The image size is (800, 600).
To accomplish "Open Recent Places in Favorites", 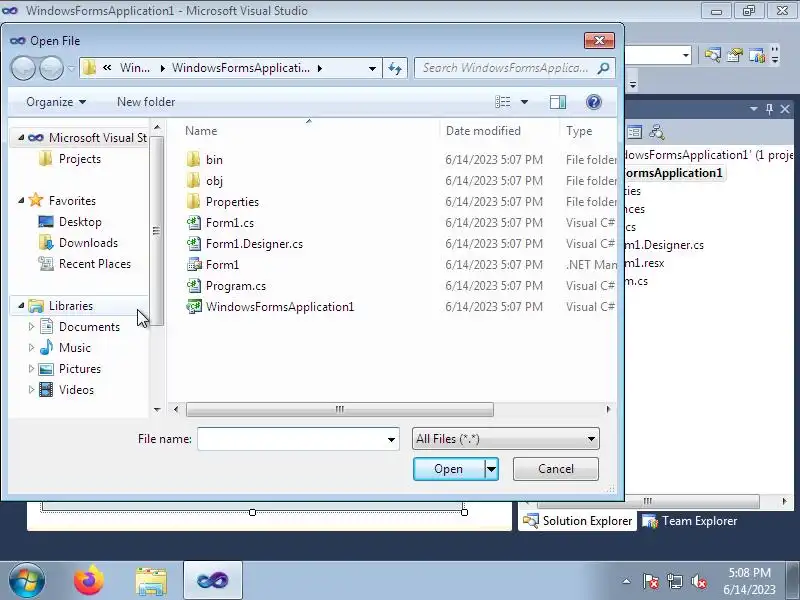I will click(x=95, y=264).
